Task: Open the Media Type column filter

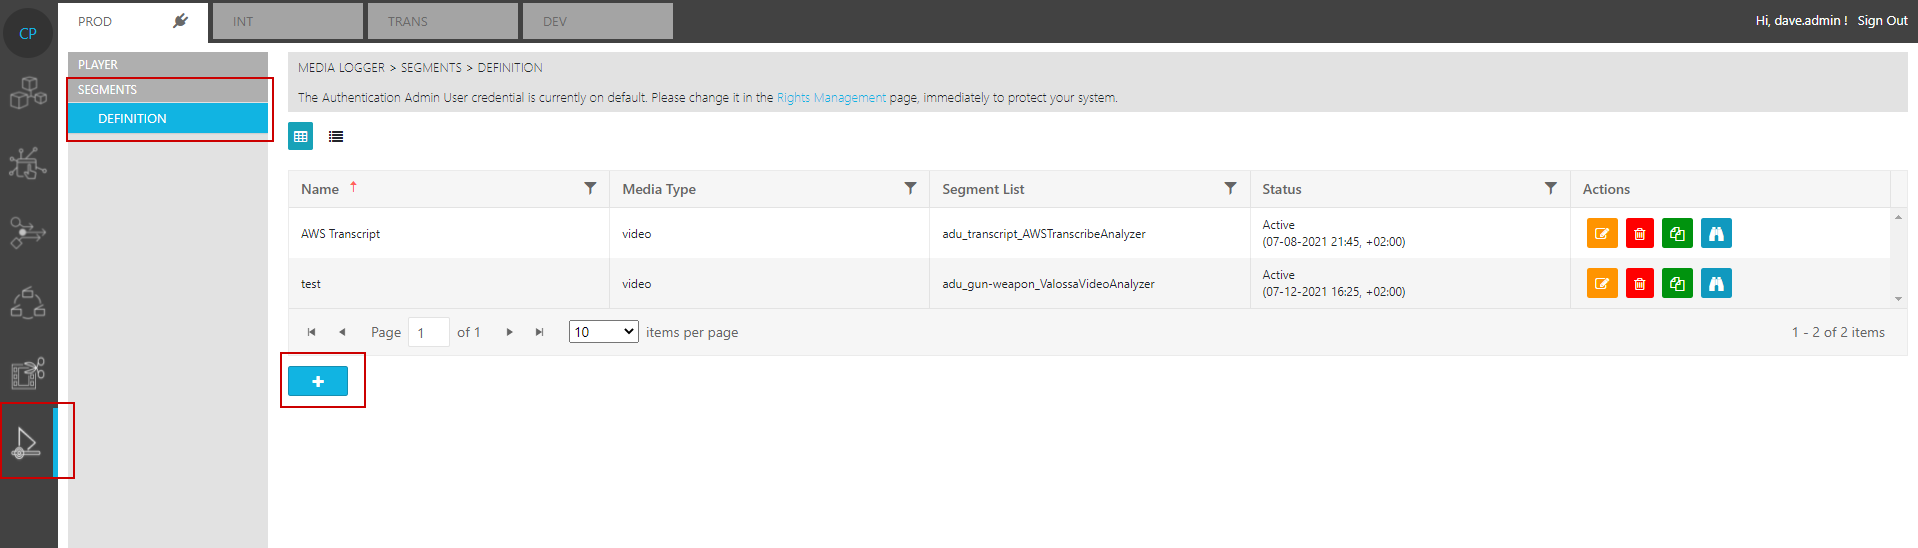Action: 910,188
